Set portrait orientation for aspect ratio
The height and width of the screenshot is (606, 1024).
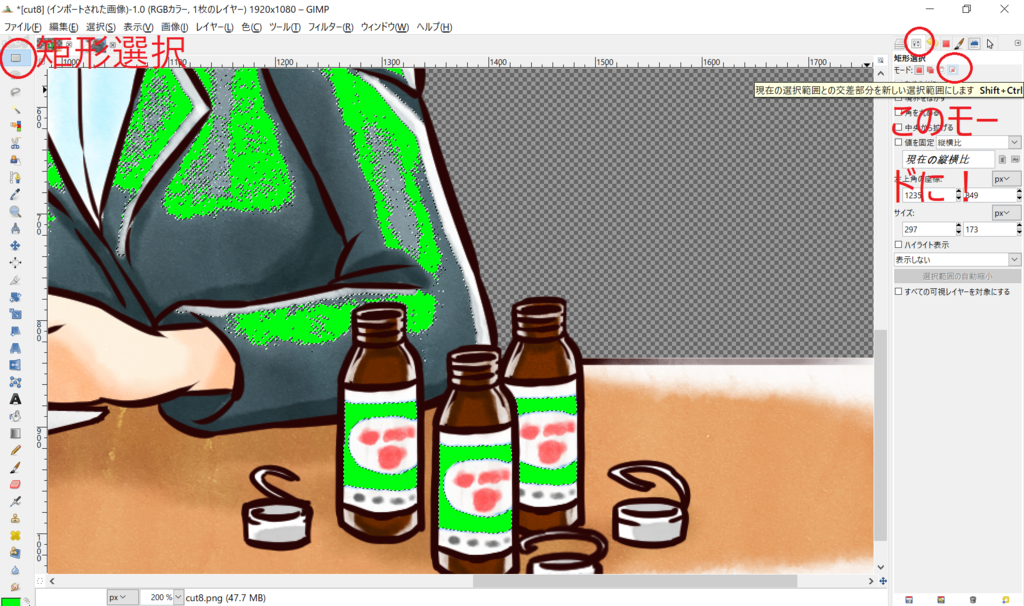1002,159
